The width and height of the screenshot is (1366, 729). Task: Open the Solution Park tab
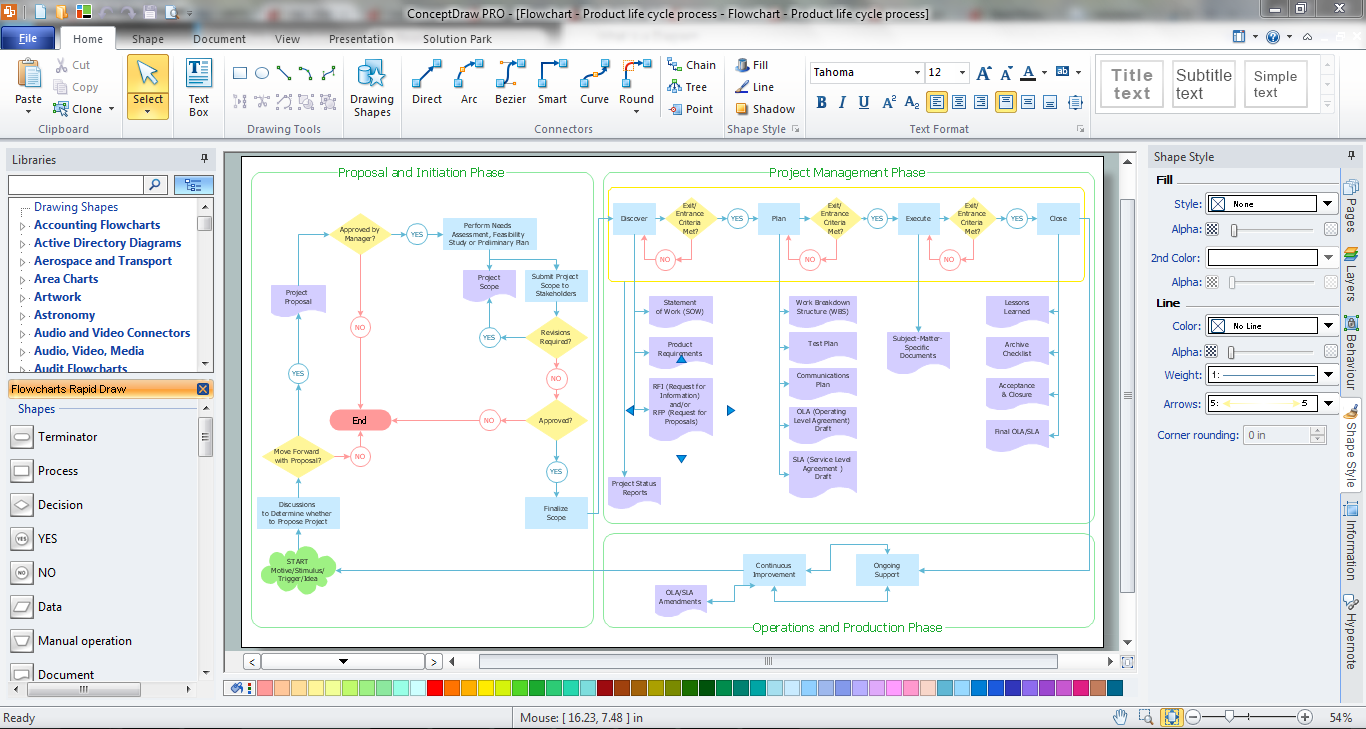pyautogui.click(x=457, y=39)
